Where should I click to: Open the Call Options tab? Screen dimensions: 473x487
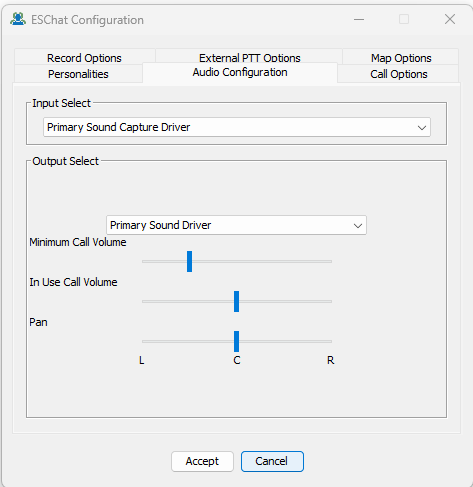click(x=399, y=74)
